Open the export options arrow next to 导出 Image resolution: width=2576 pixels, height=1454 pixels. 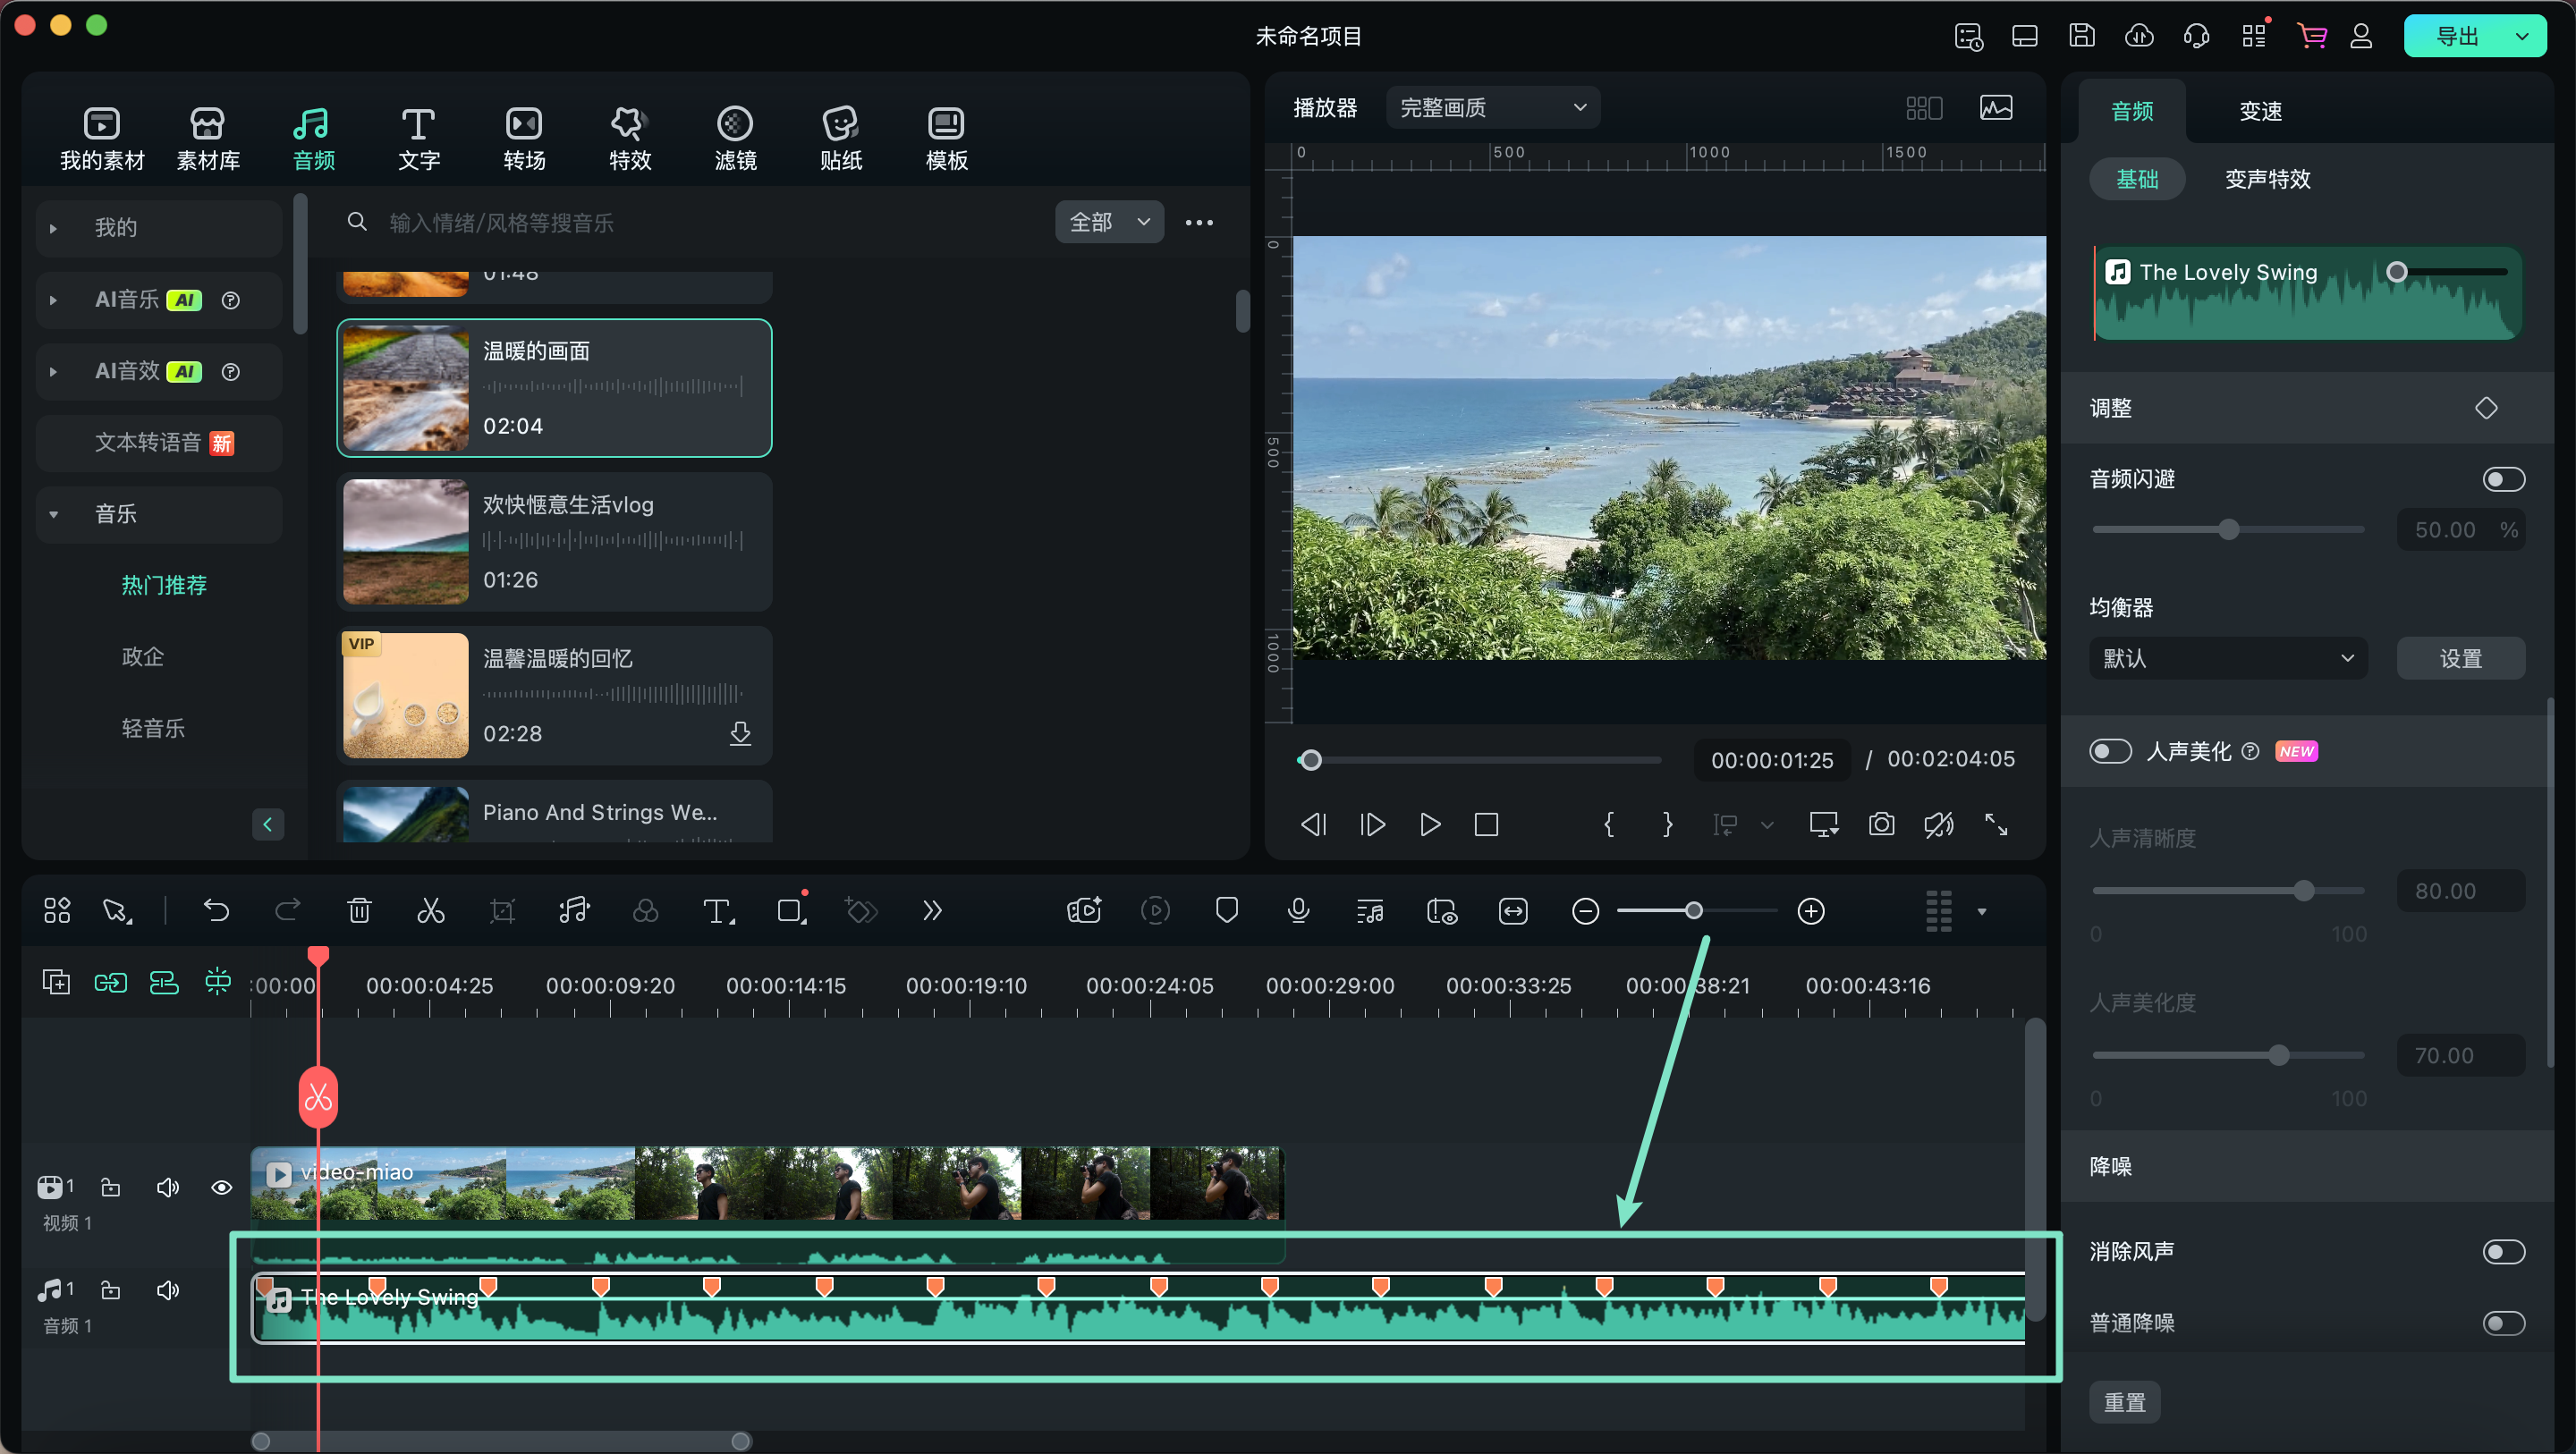[x=2521, y=36]
